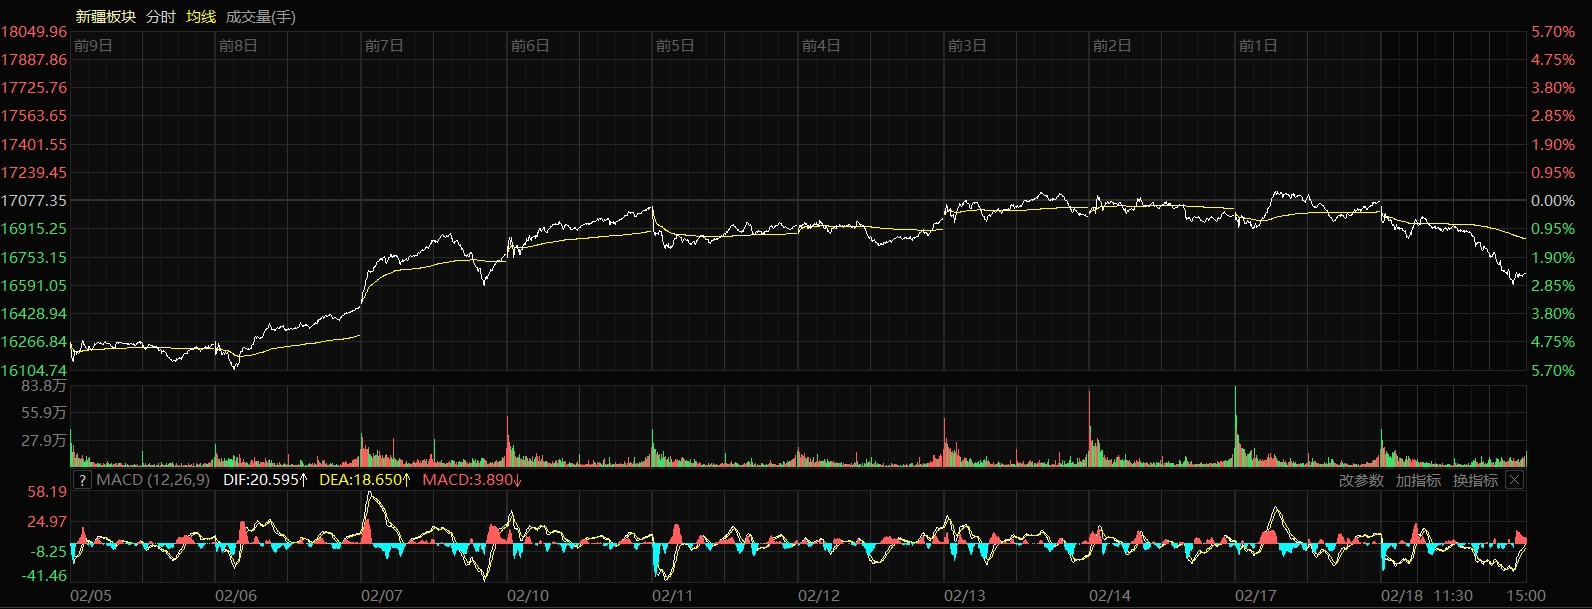This screenshot has height=609, width=1592.
Task: Select the 02/07 date on time axis
Action: tap(382, 596)
